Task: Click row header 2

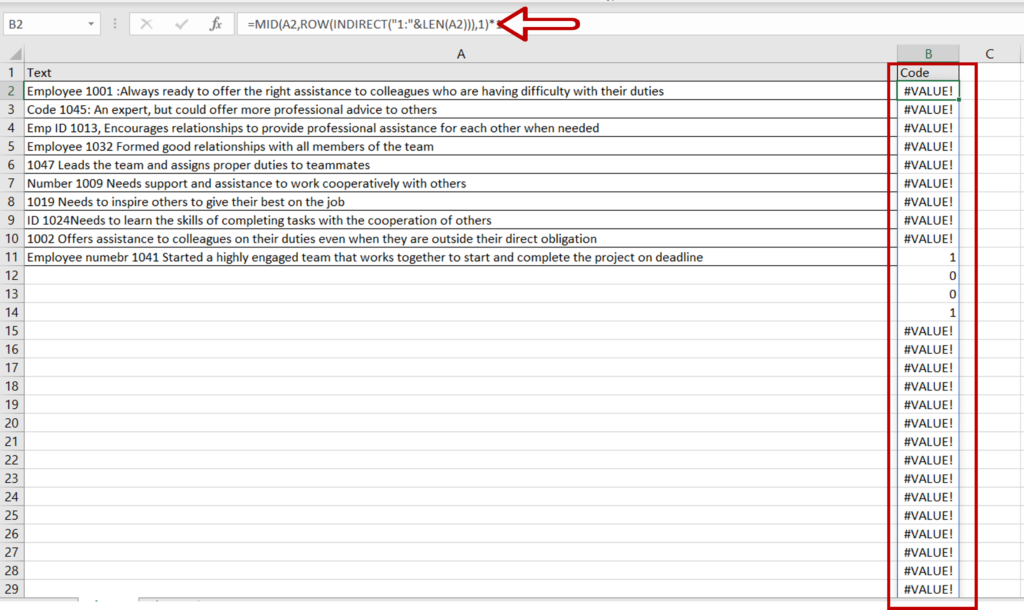Action: pos(11,90)
